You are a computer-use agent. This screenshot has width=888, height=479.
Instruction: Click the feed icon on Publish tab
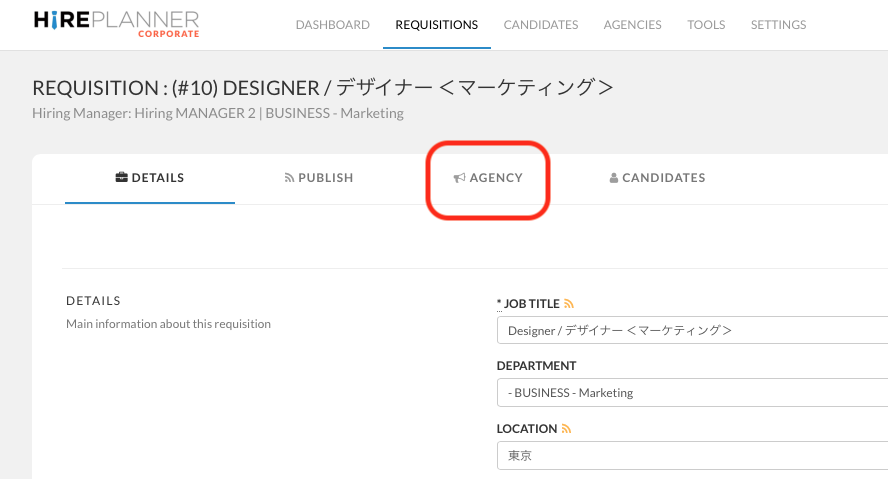289,178
